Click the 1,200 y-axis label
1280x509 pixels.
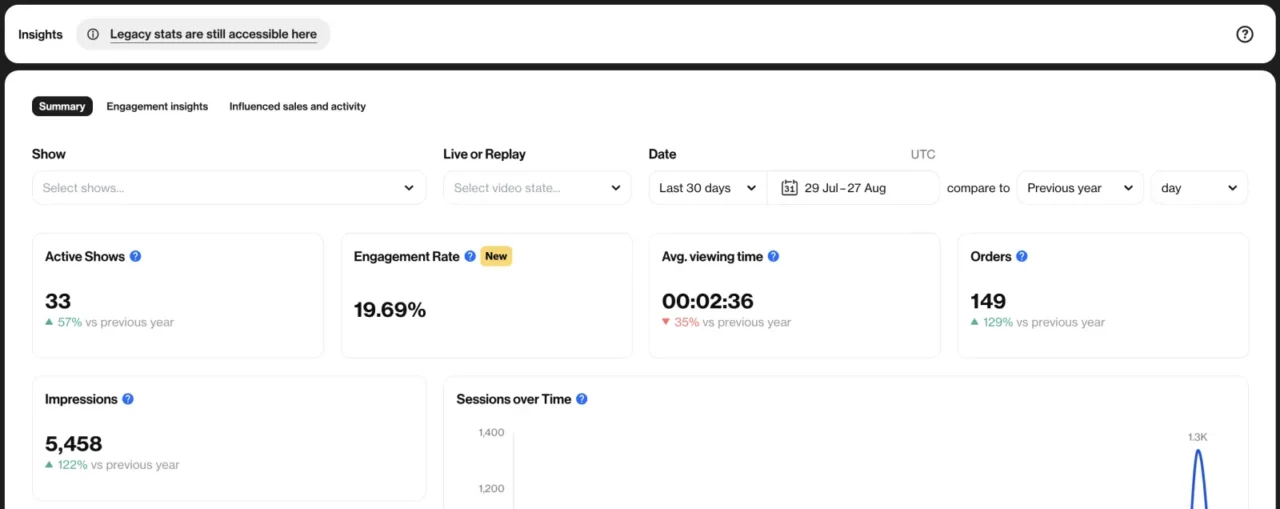pos(491,488)
